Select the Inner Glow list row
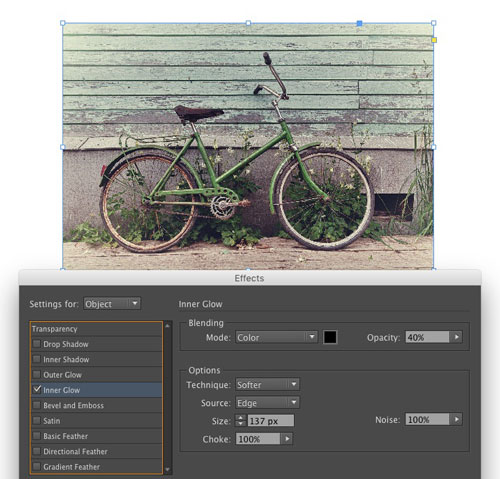This screenshot has width=500, height=479. coord(96,390)
